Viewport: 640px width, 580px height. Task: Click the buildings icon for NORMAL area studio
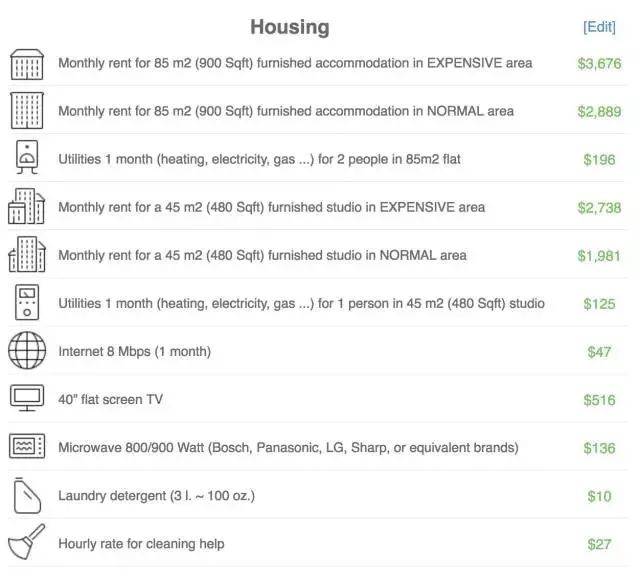27,254
